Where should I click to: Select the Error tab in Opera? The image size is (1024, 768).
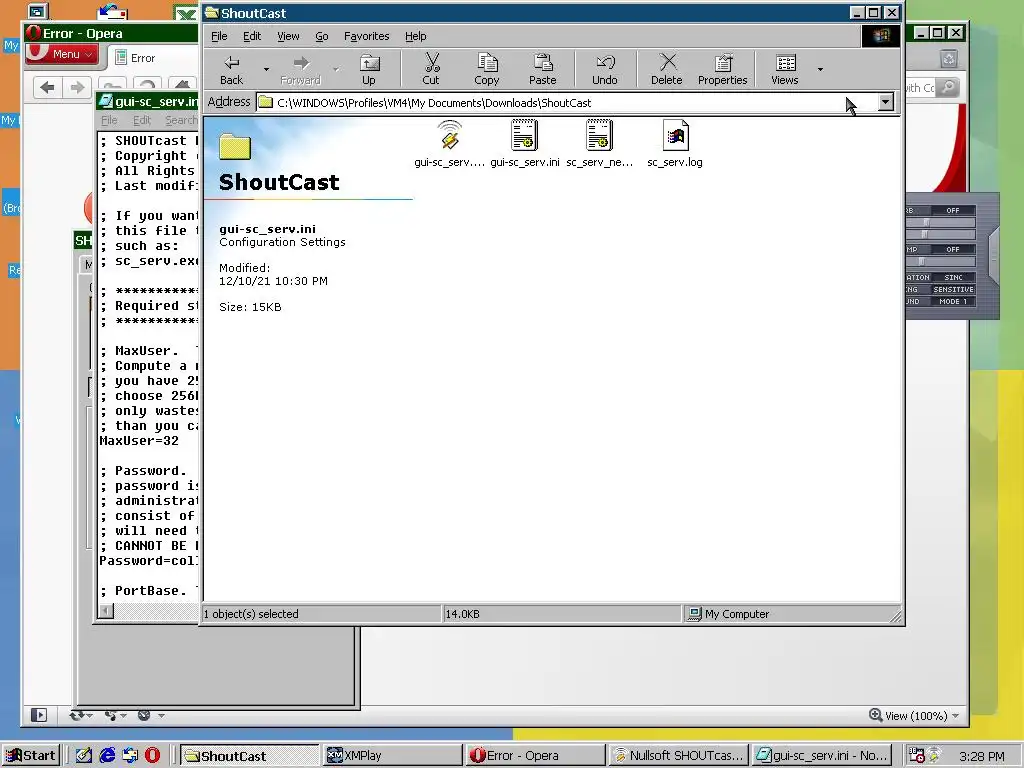(150, 58)
